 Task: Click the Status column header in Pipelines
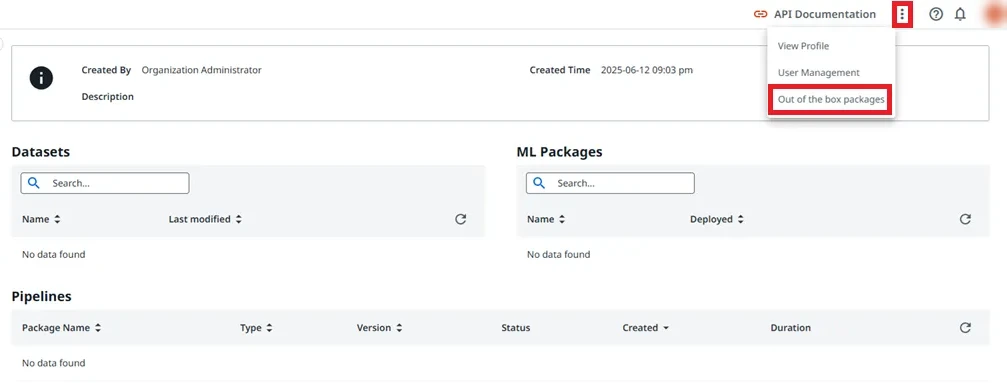516,328
